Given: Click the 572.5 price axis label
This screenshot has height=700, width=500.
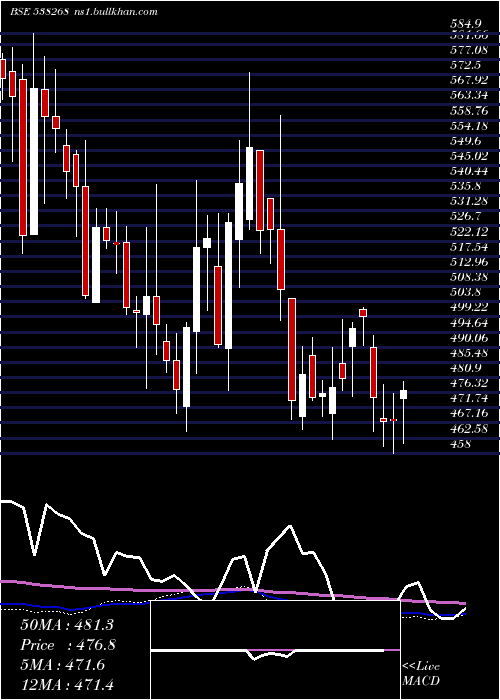Looking at the screenshot, I should 465,65.
